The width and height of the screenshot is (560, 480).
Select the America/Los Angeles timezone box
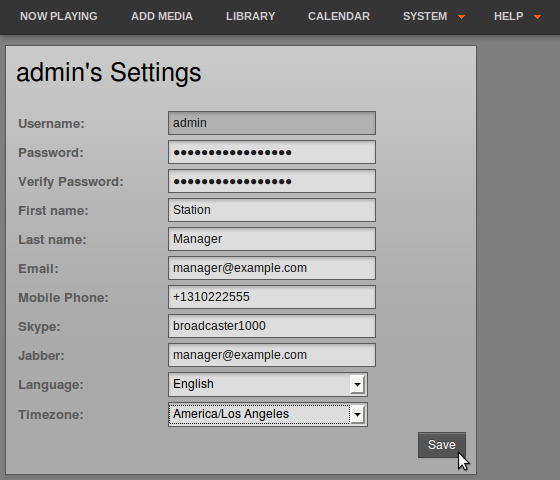(x=268, y=415)
